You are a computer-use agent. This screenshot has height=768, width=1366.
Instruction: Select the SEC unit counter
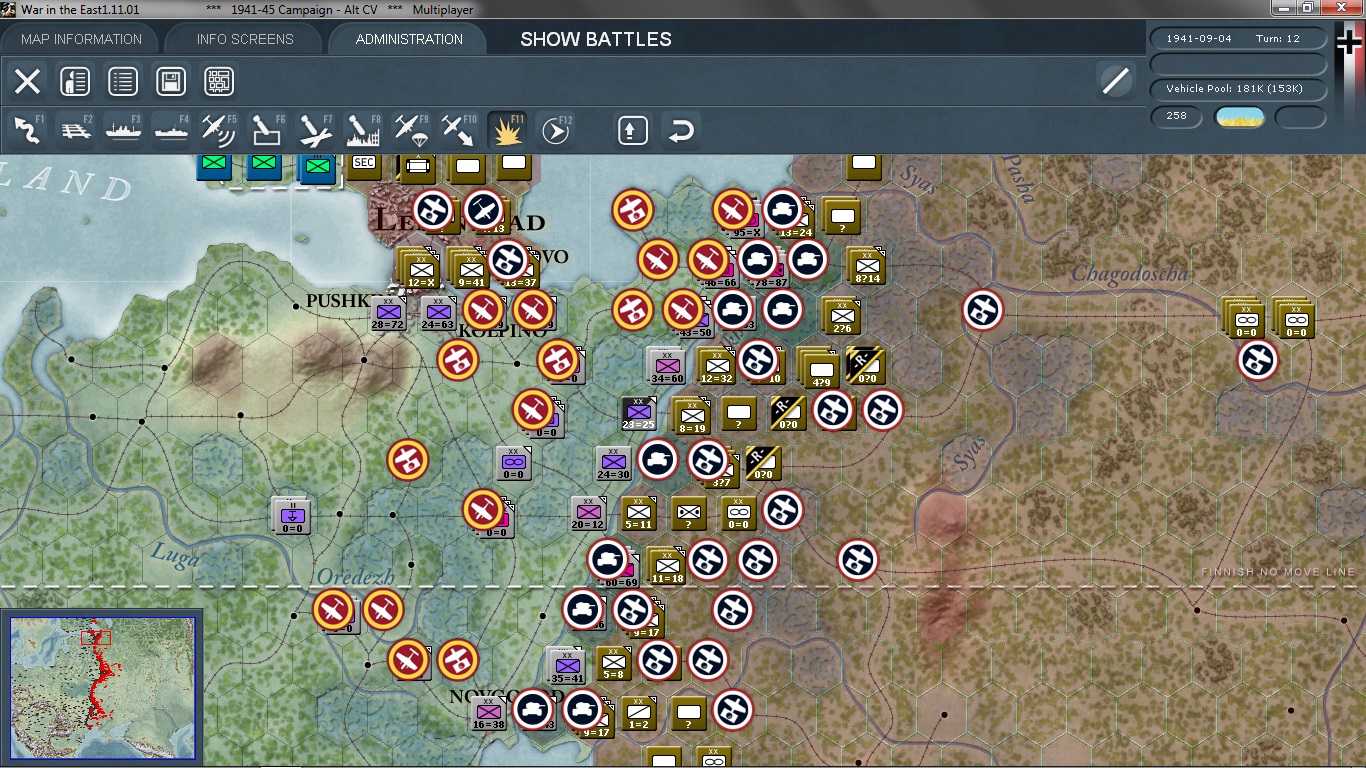pyautogui.click(x=365, y=166)
